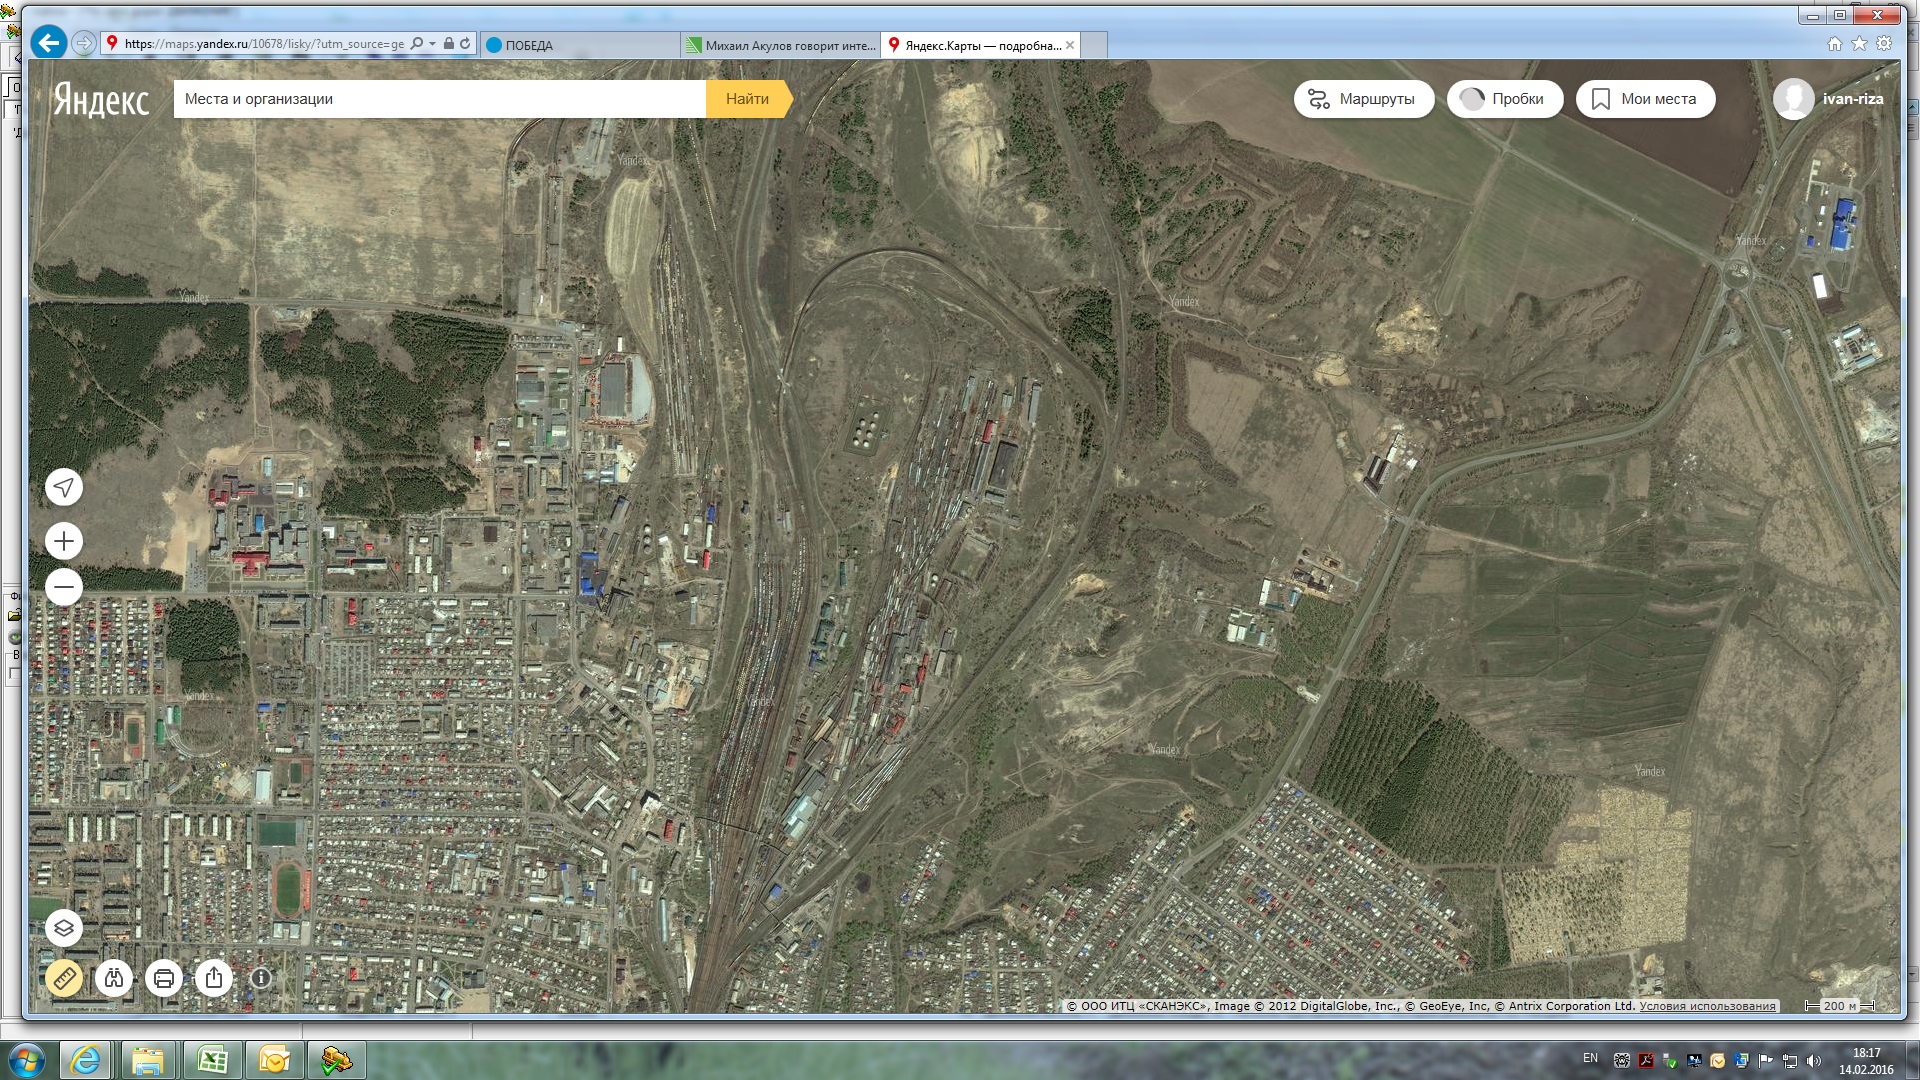
Task: Toggle the ruler distance measurement tool
Action: (x=64, y=978)
